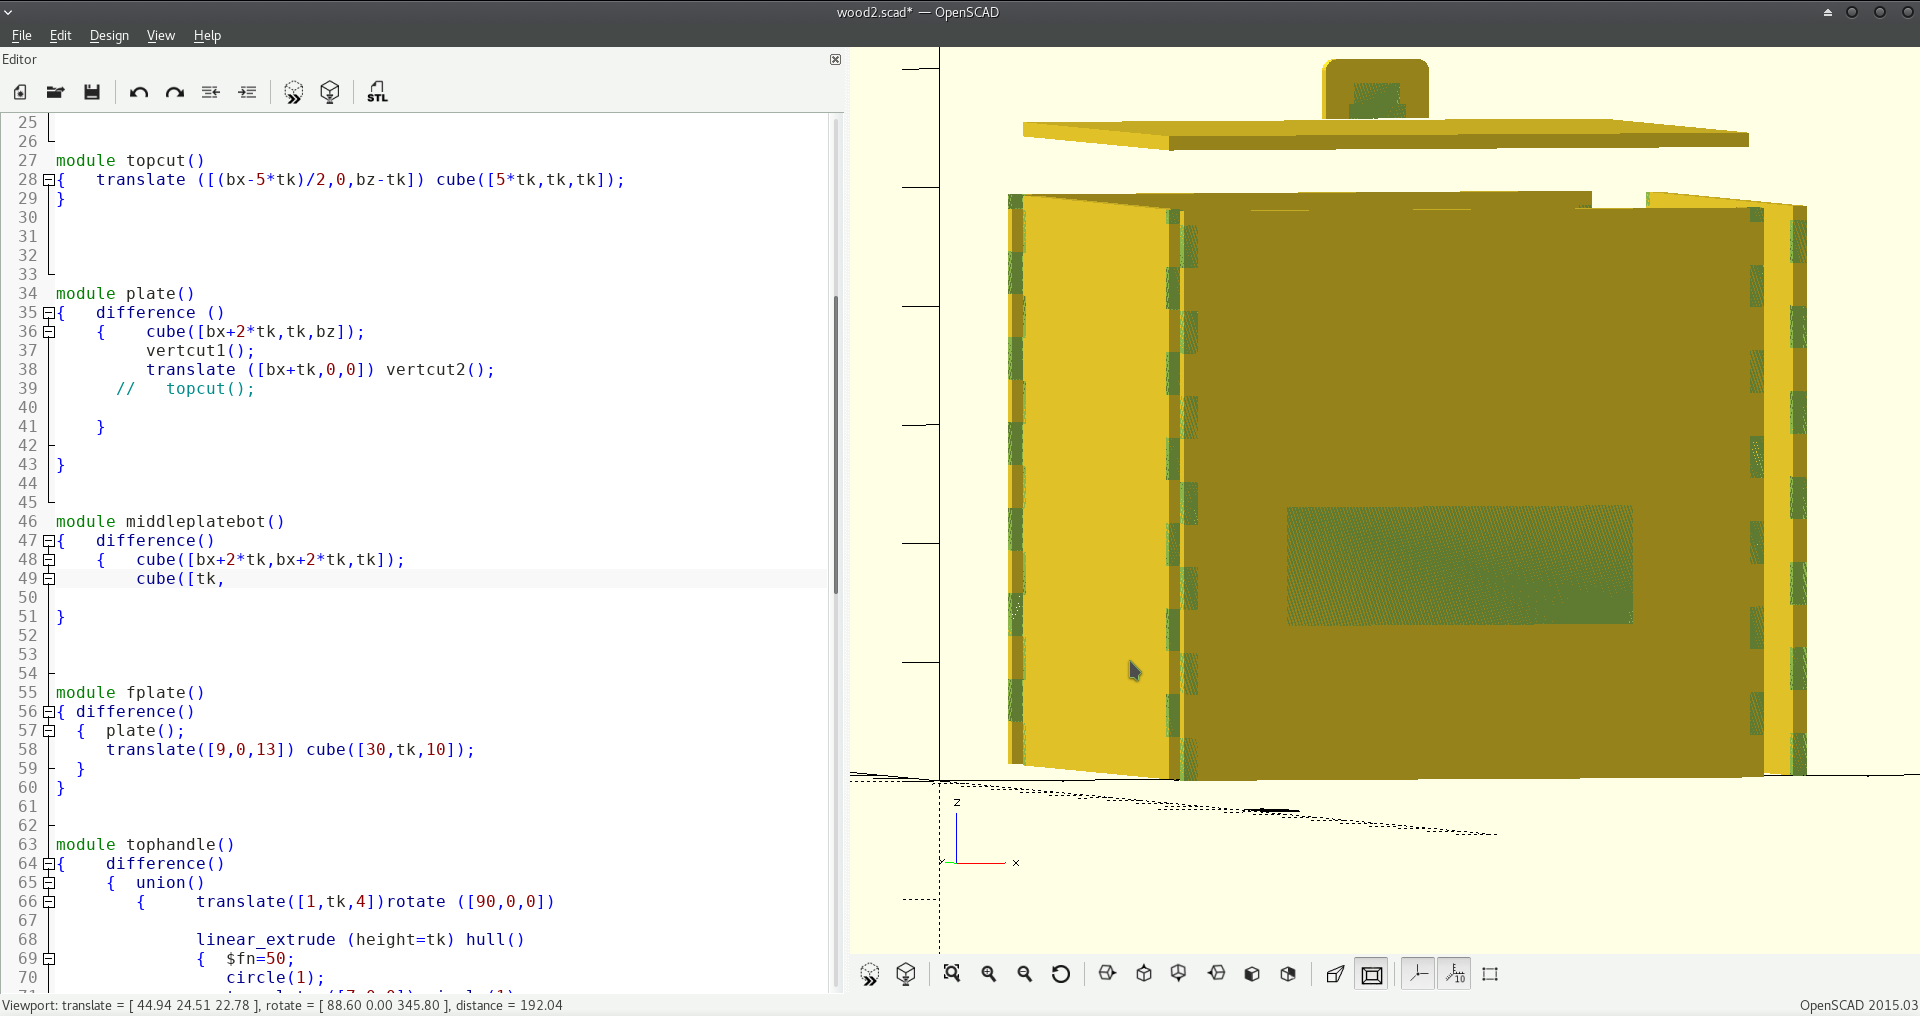Toggle Show Scale Markers button
This screenshot has height=1016, width=1920.
(1455, 974)
